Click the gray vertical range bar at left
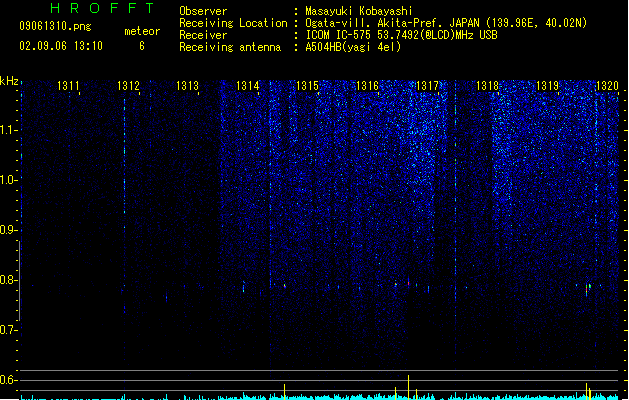The image size is (629, 400). coord(19,281)
